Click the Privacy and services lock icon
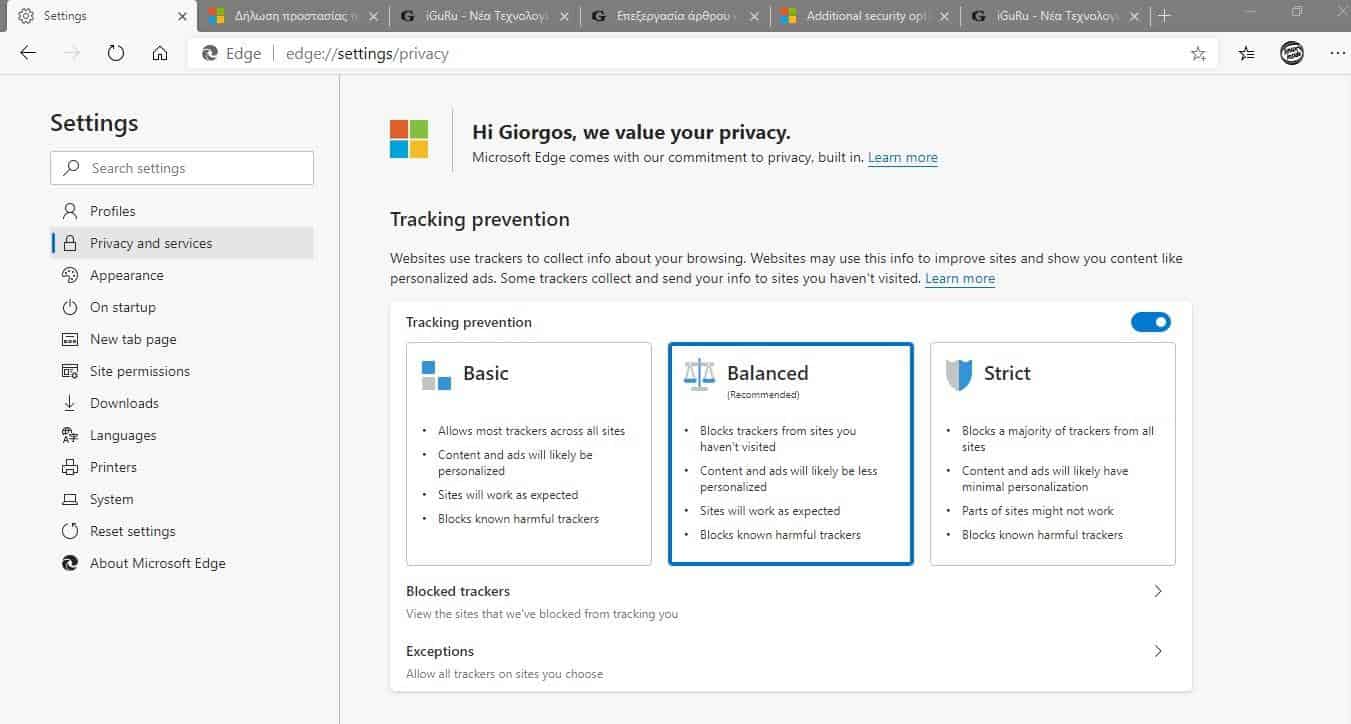Screen dimensions: 1351x724 coord(70,243)
